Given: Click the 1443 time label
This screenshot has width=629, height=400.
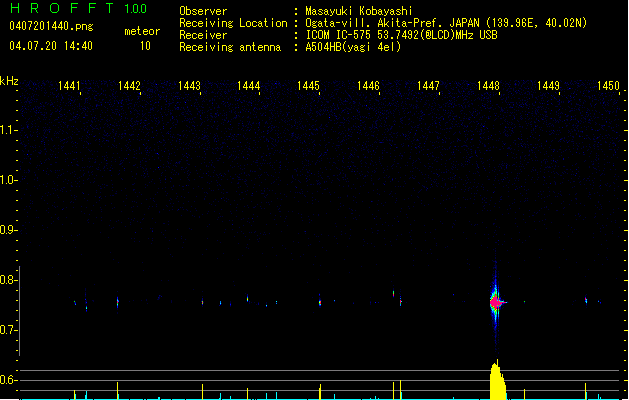Looking at the screenshot, I should (189, 87).
